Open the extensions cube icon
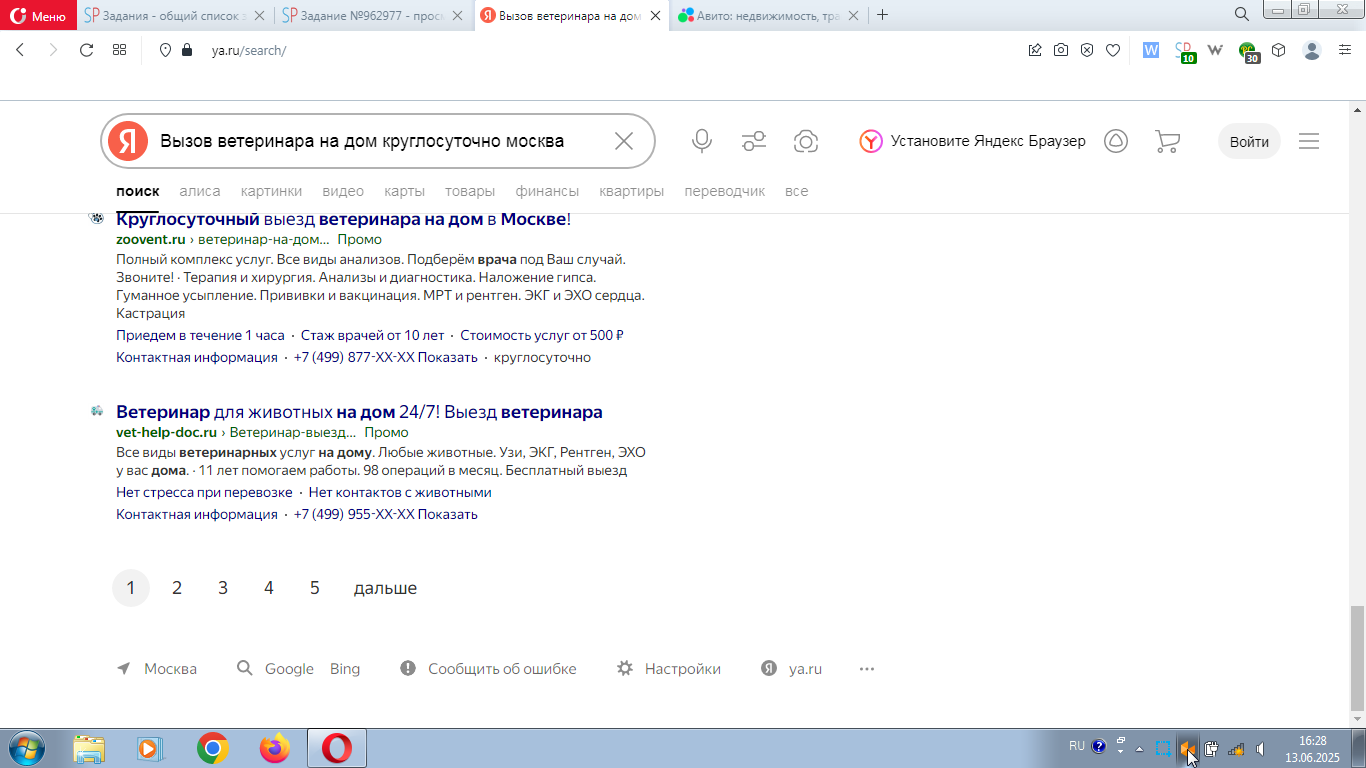 1279,50
